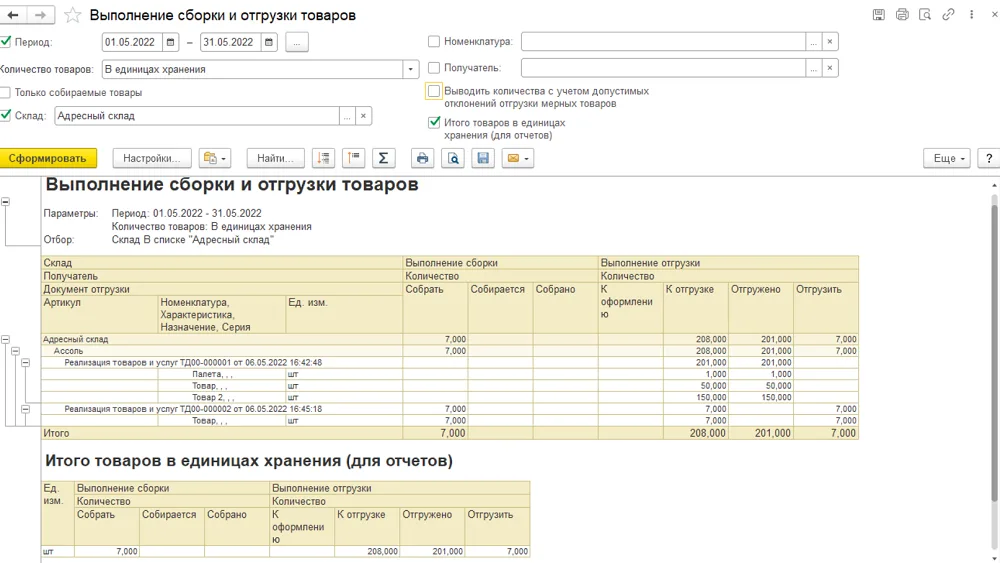Open calendar for end date 31.05.2022
Screen dimensions: 1000x563
pos(269,42)
